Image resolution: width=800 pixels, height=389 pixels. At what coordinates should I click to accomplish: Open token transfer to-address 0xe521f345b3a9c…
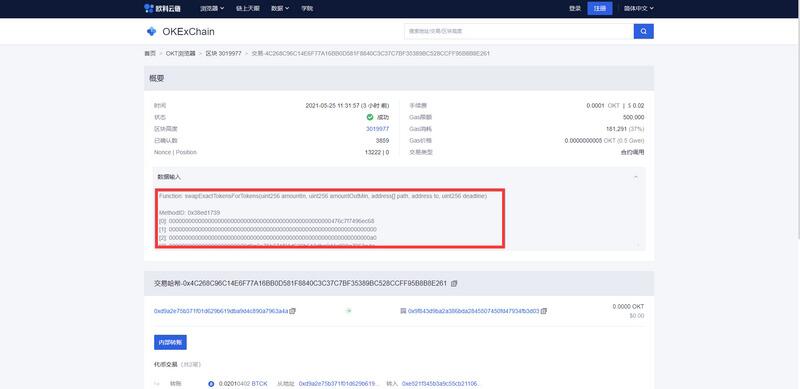click(x=441, y=383)
